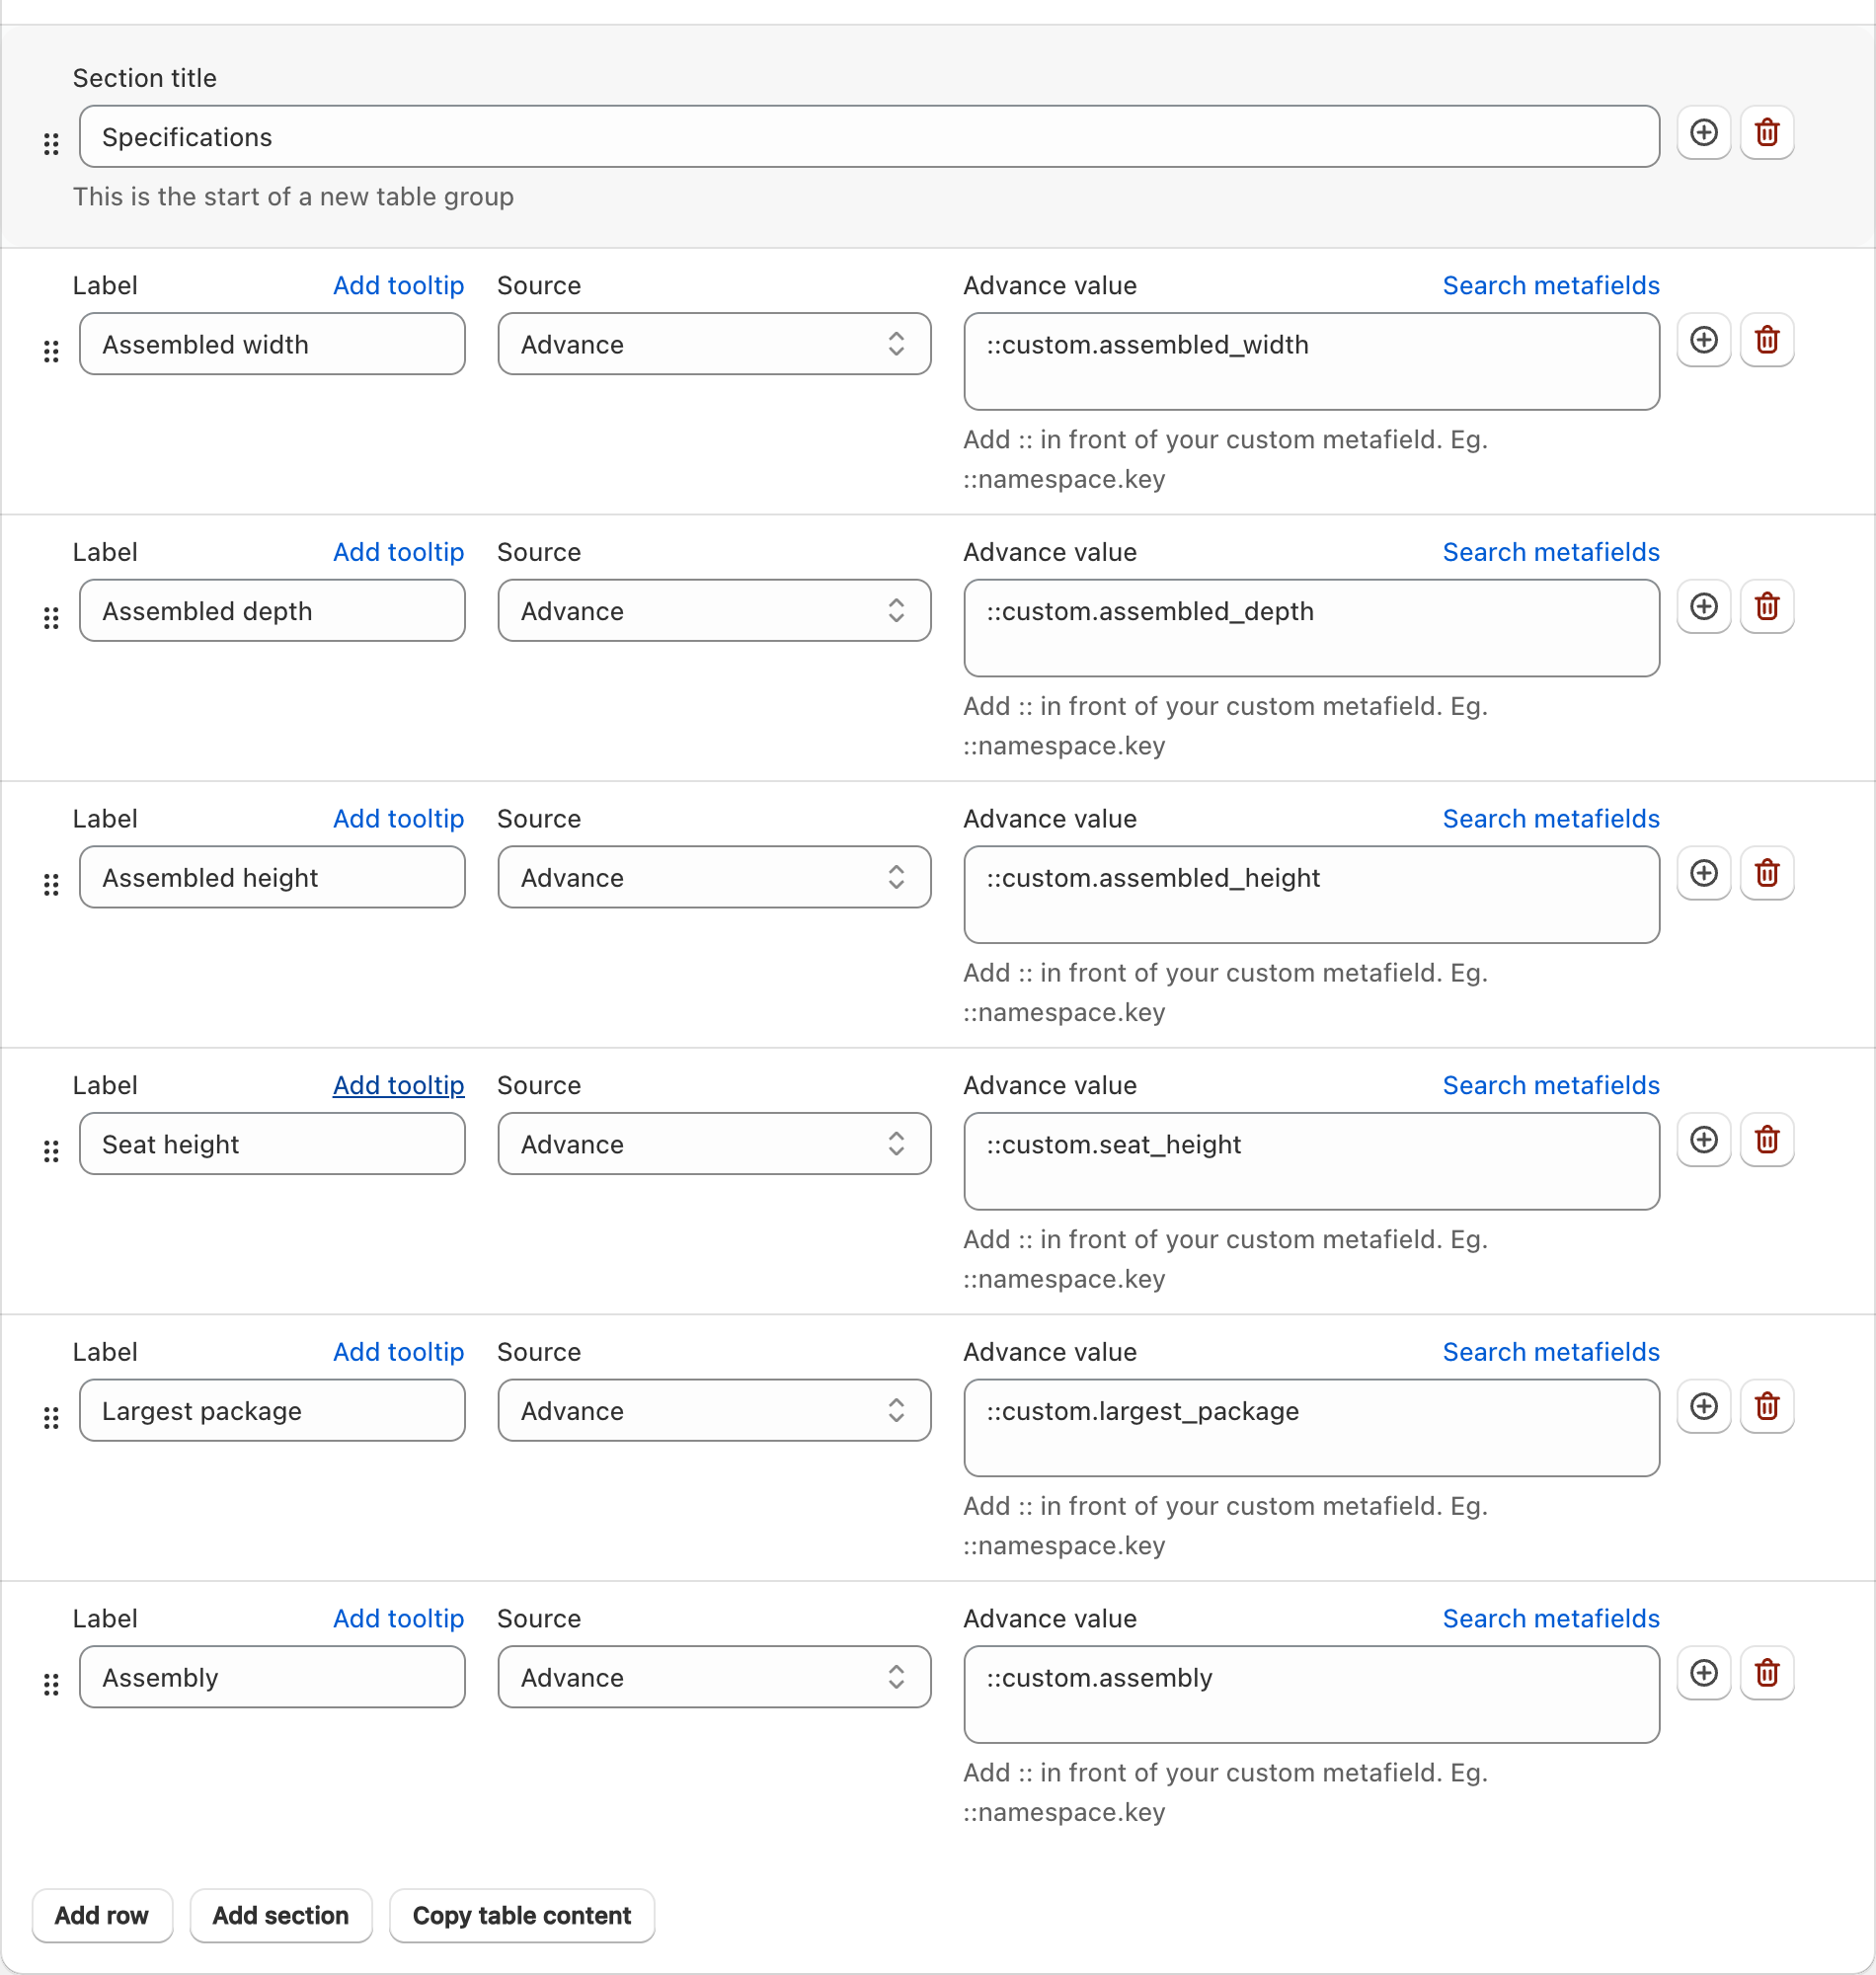Image resolution: width=1876 pixels, height=1975 pixels.
Task: Open the Source selector for Assembly row
Action: click(x=714, y=1677)
